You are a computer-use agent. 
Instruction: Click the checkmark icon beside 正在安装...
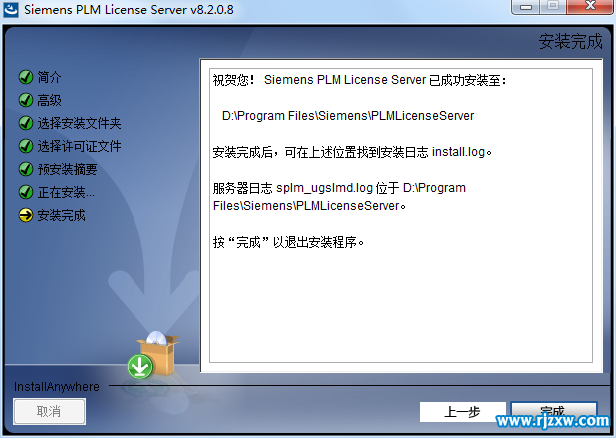[x=26, y=192]
